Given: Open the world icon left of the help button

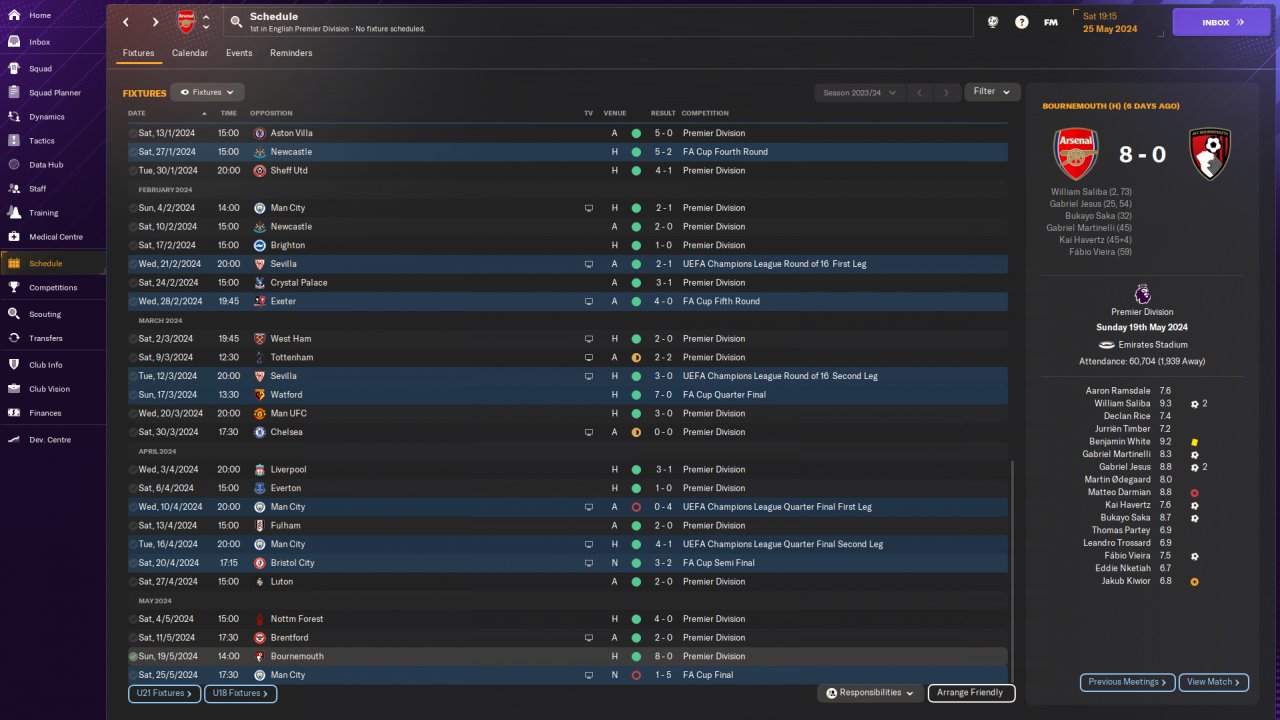Looking at the screenshot, I should pyautogui.click(x=992, y=22).
